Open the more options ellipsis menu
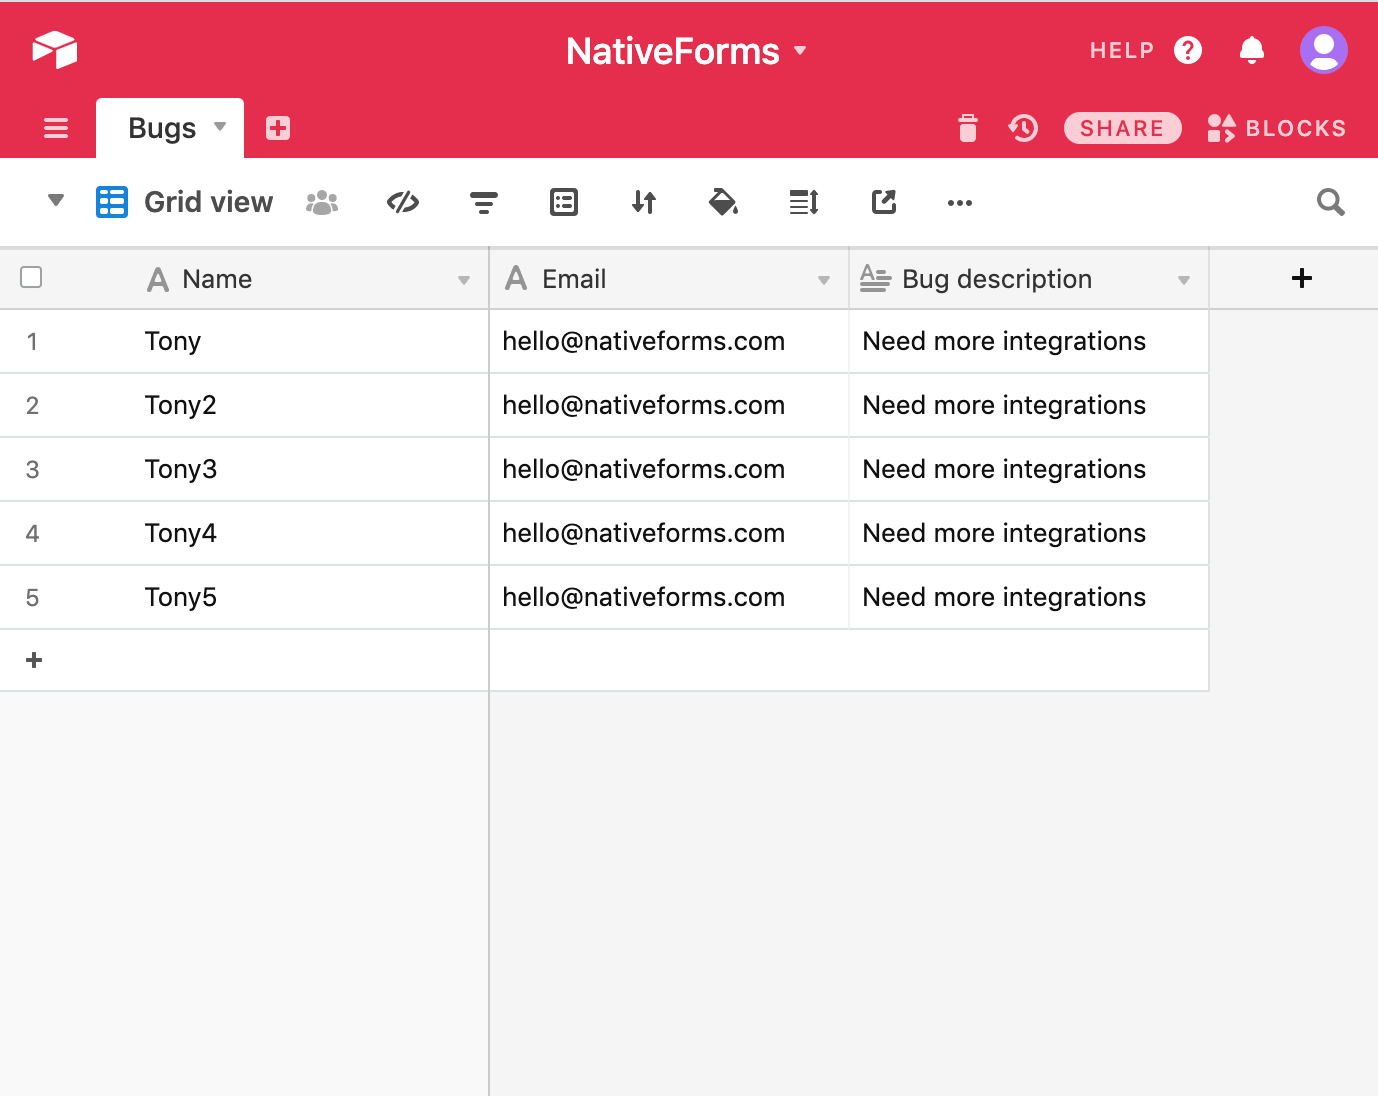This screenshot has height=1096, width=1378. point(960,203)
